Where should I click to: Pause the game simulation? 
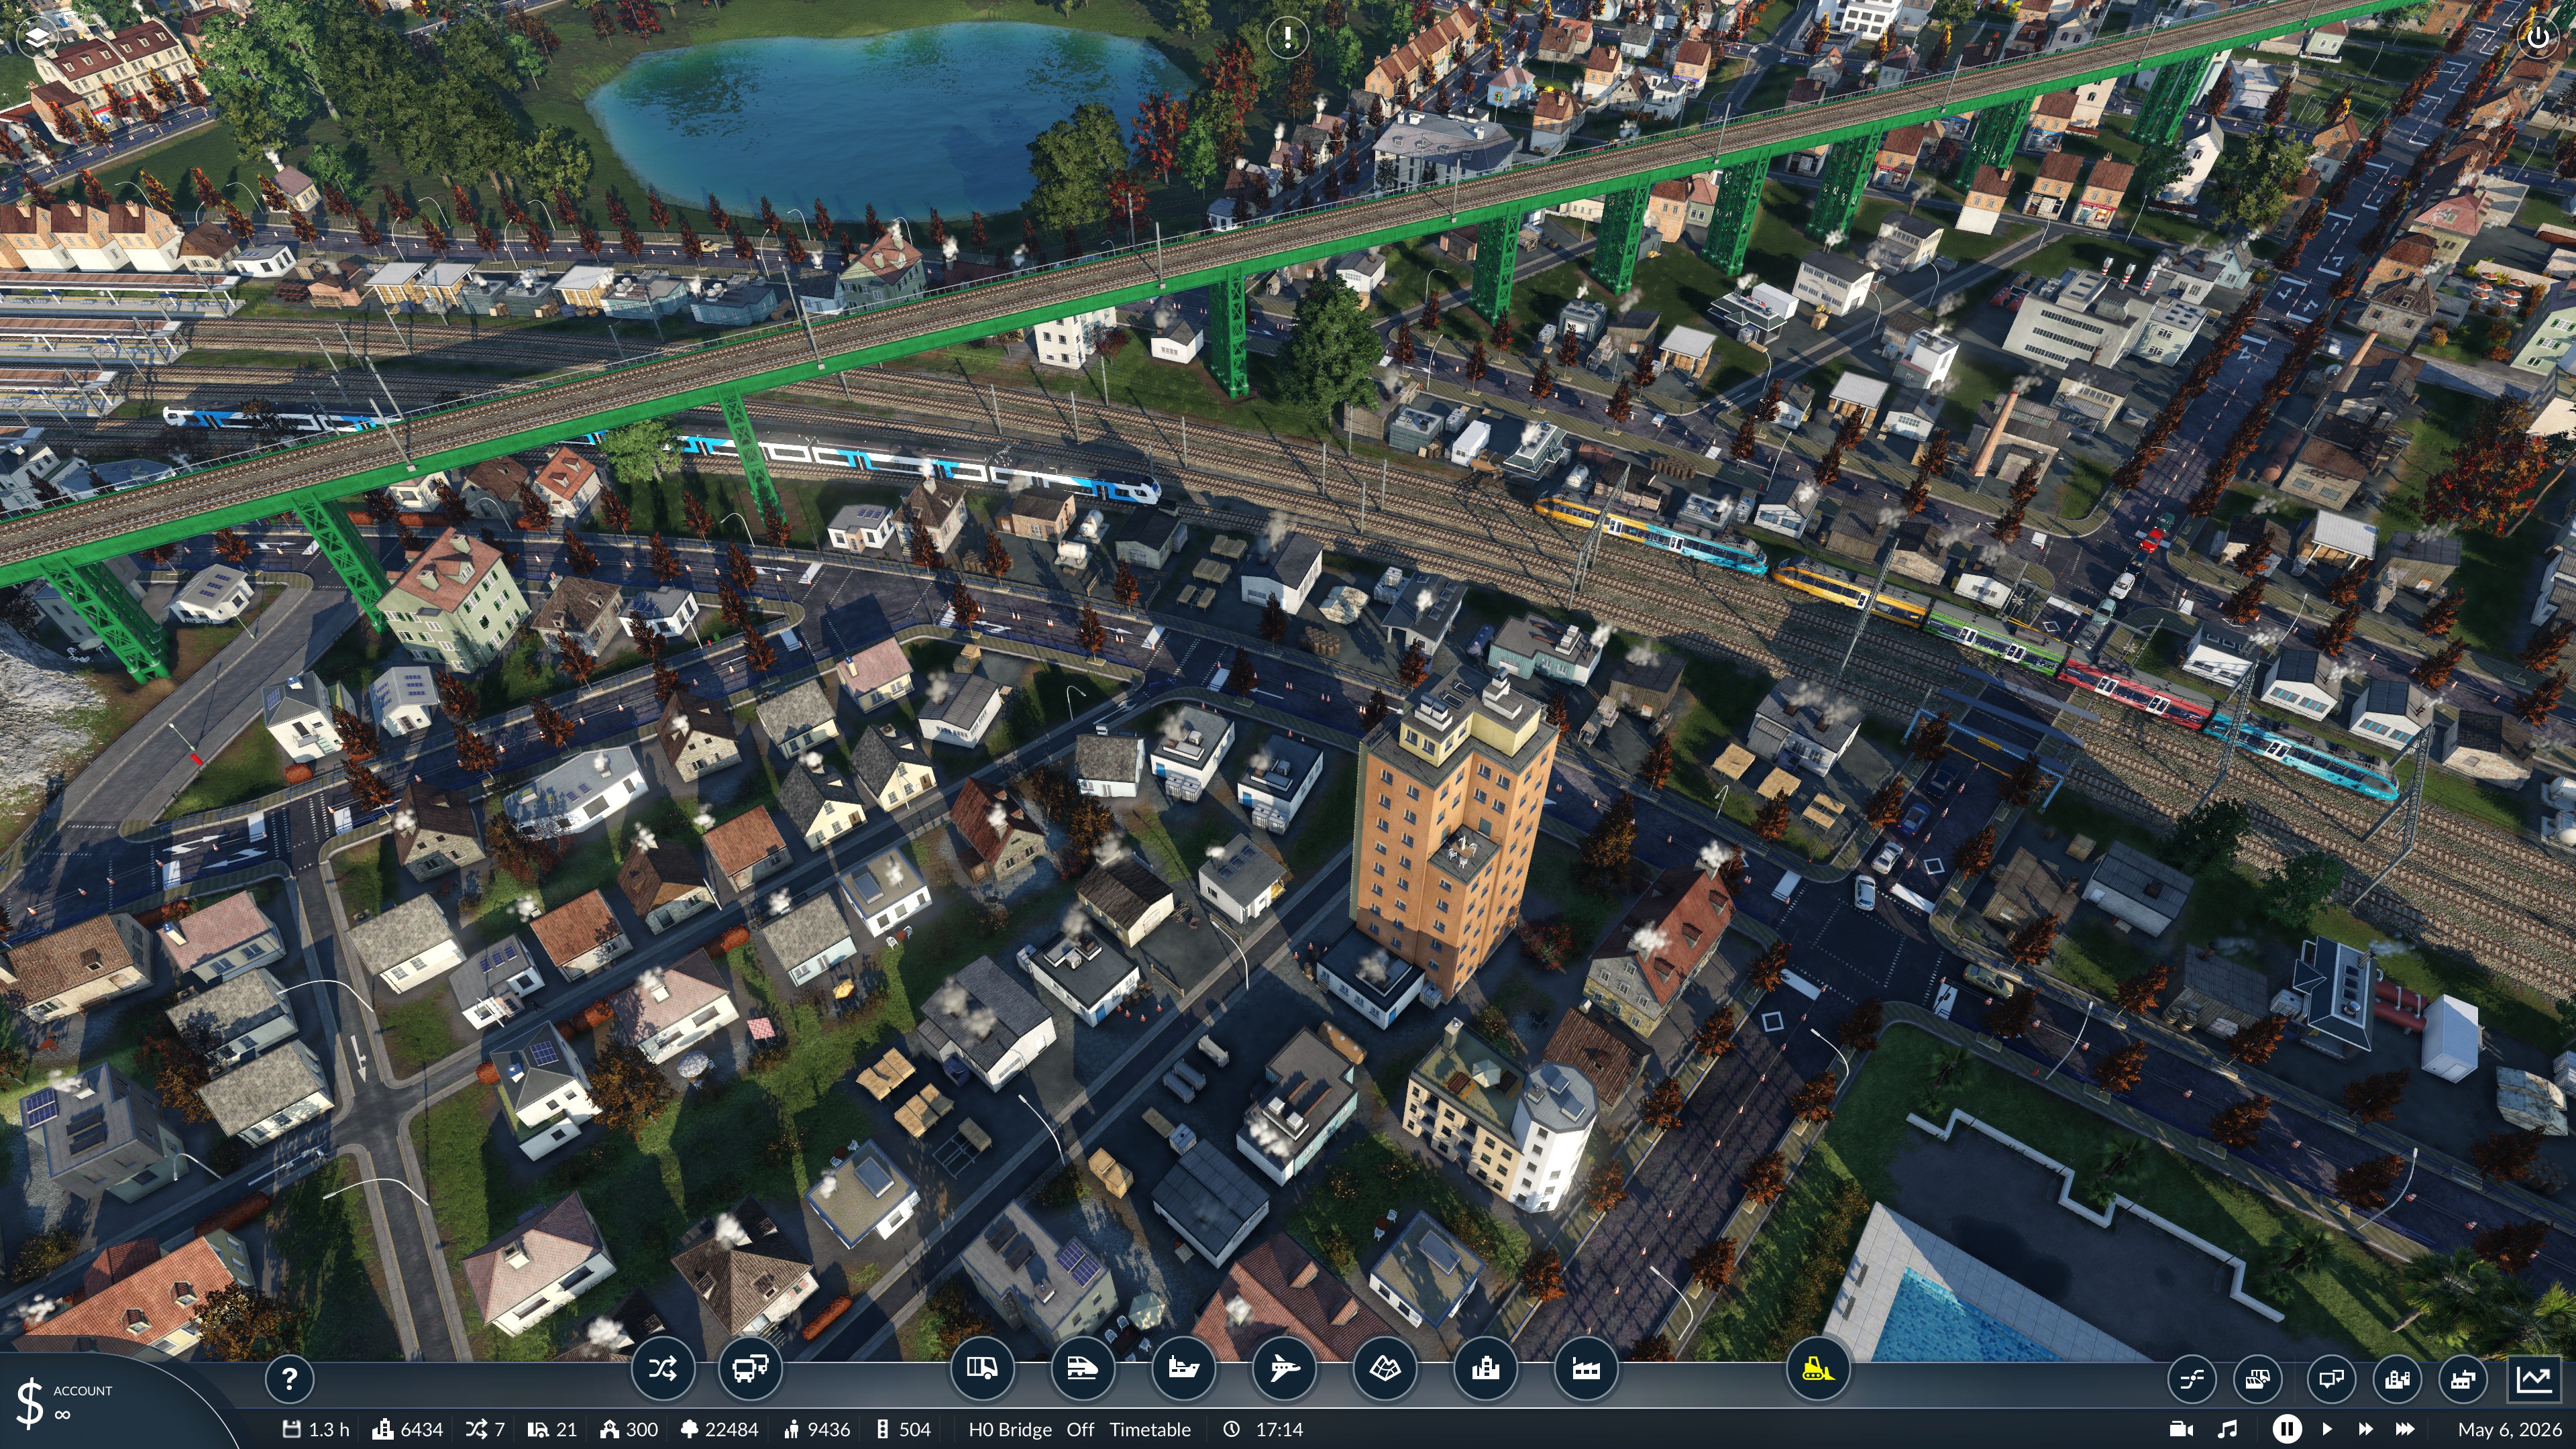point(2286,1429)
